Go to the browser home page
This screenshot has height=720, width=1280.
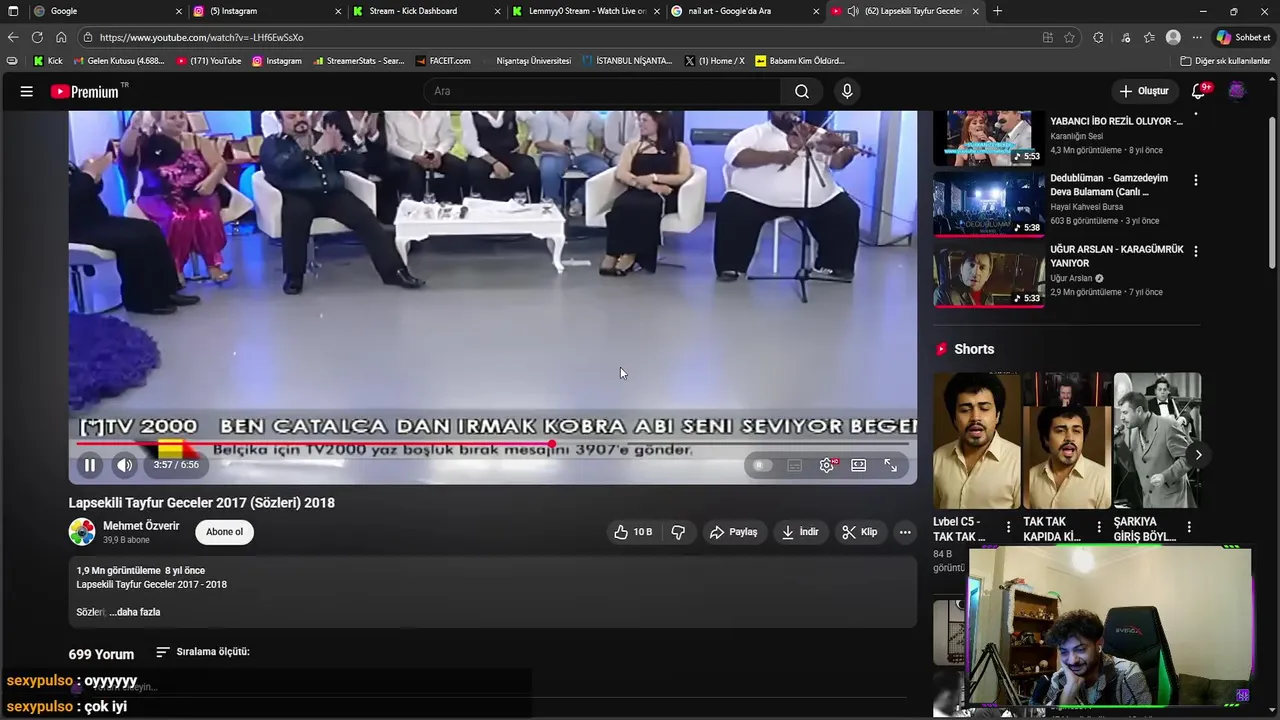coord(61,37)
